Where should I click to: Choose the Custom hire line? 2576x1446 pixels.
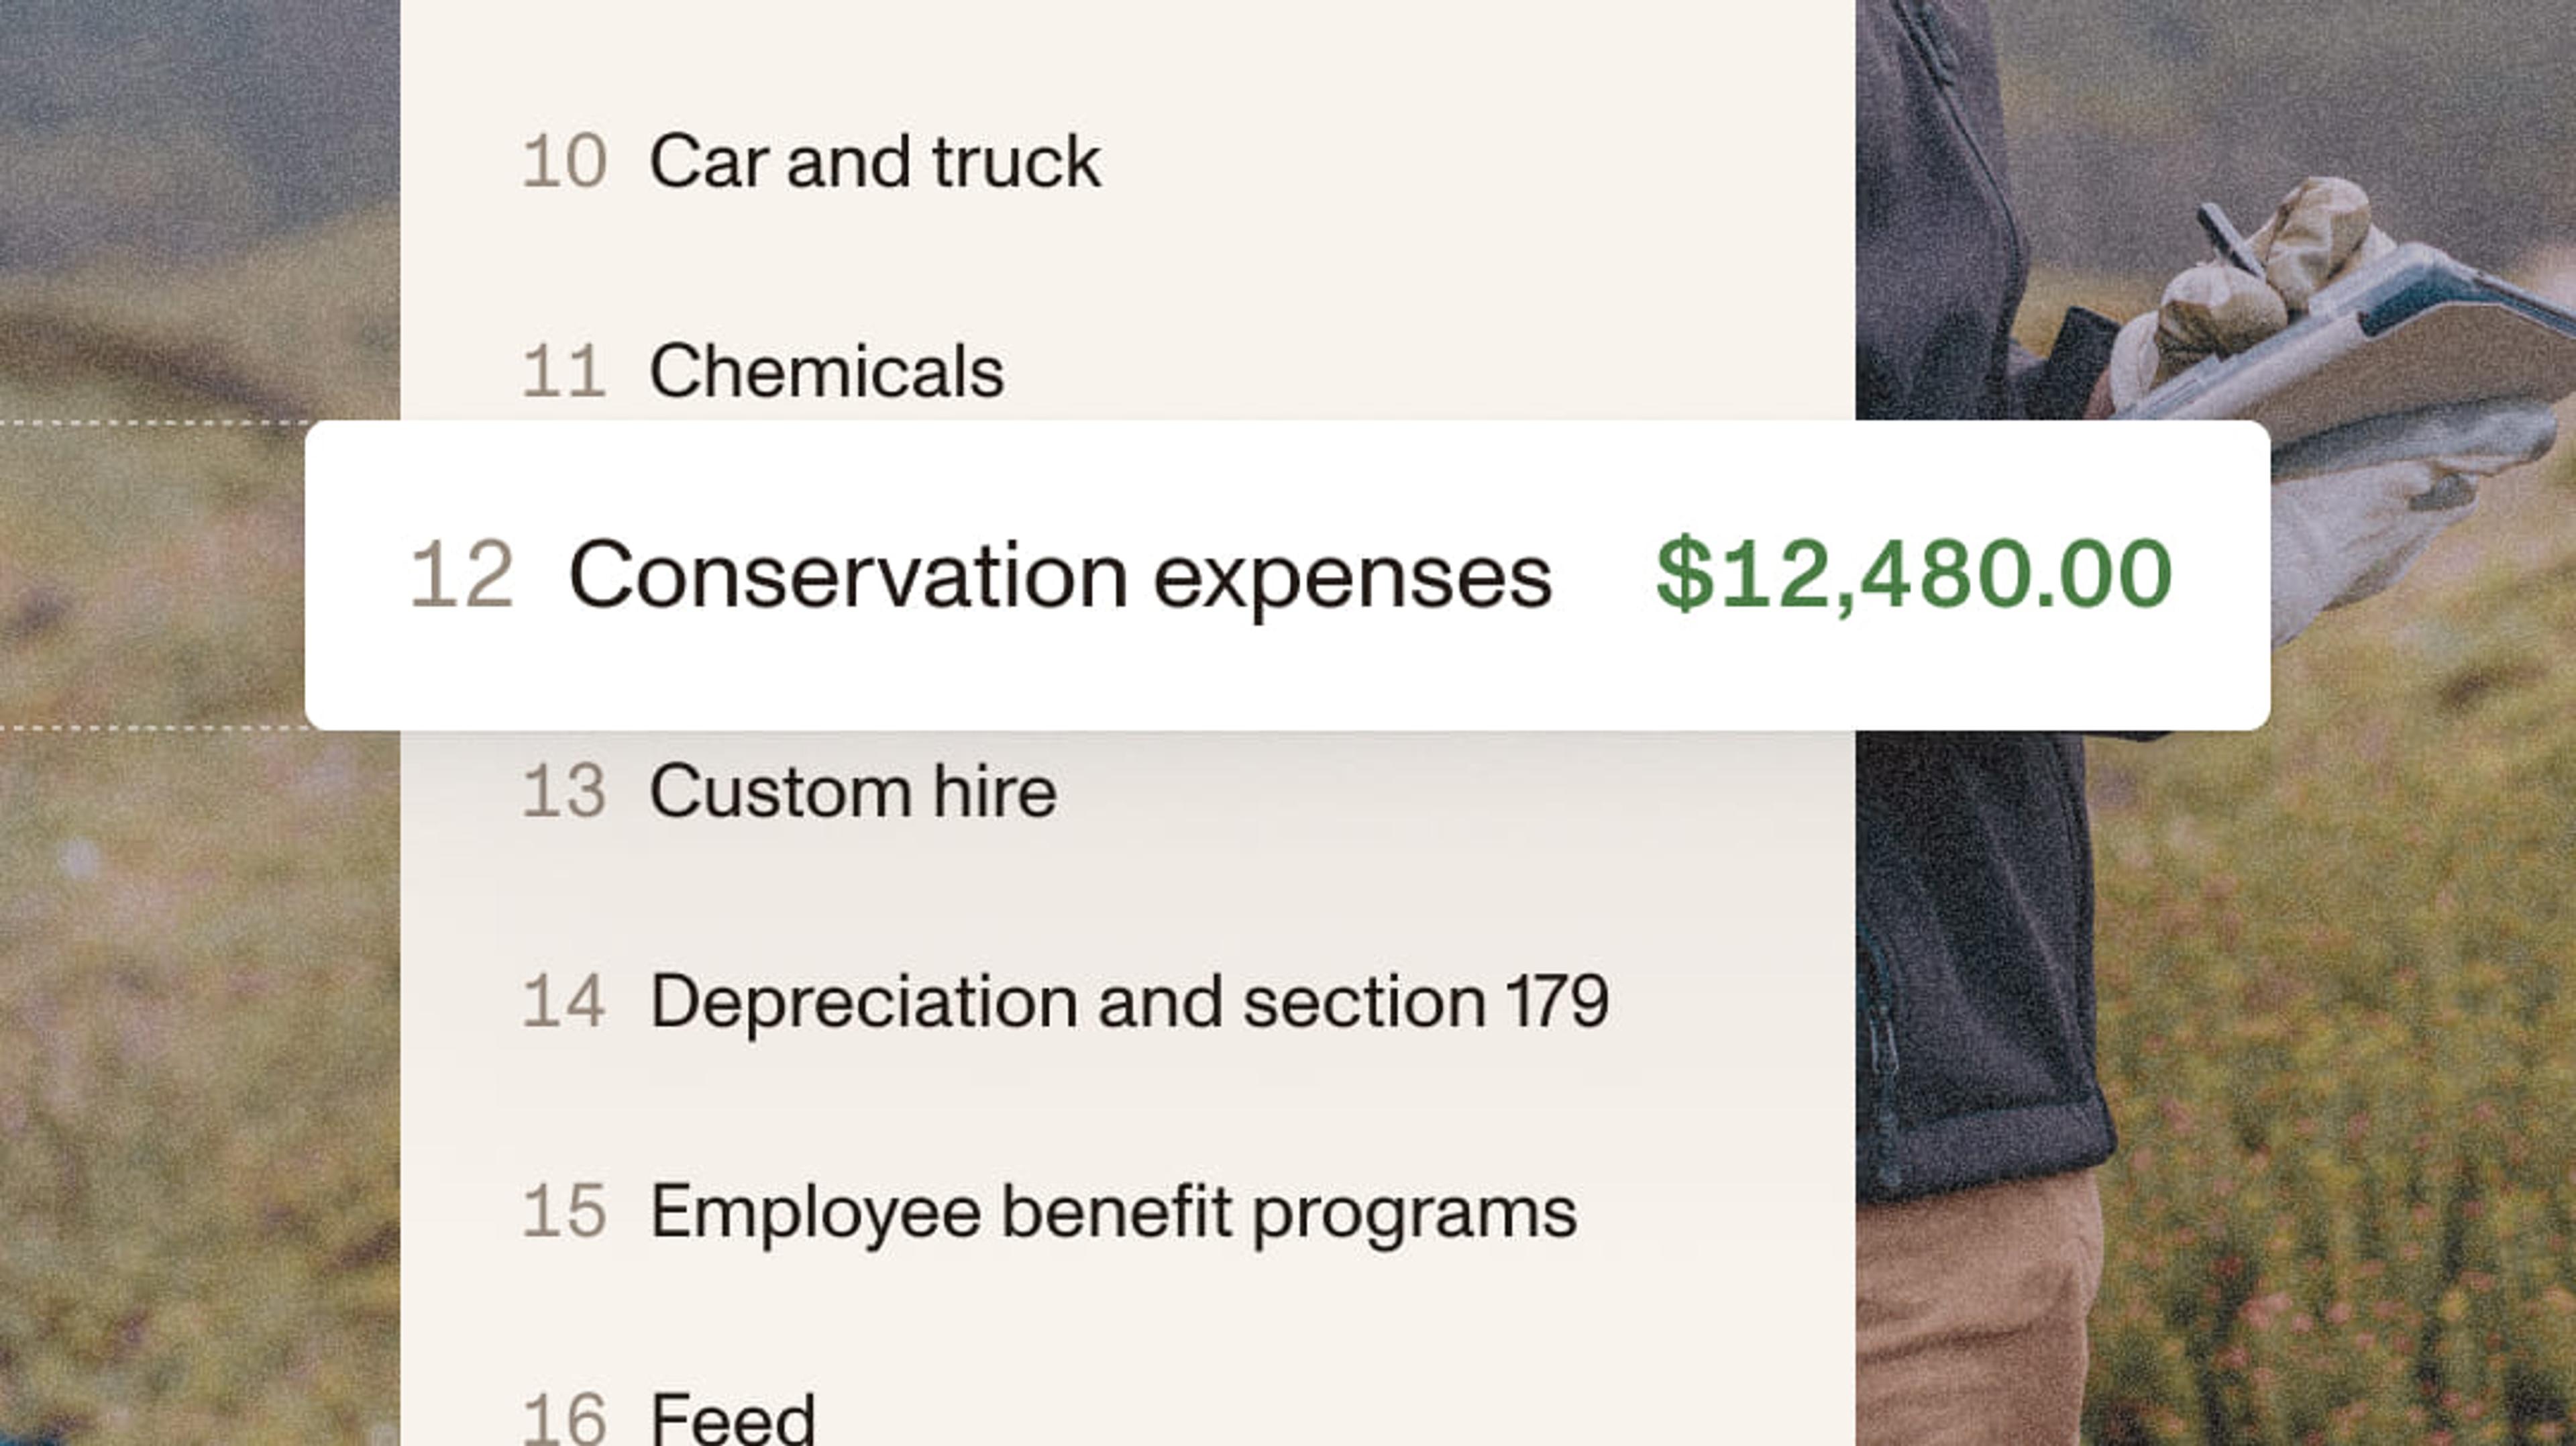point(853,792)
